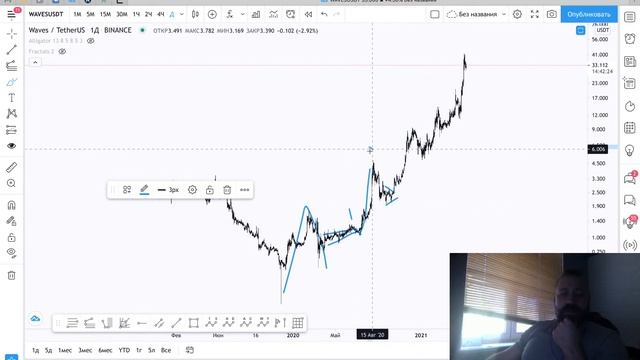
Task: Select the 30M timeframe
Action: [x=122, y=14]
